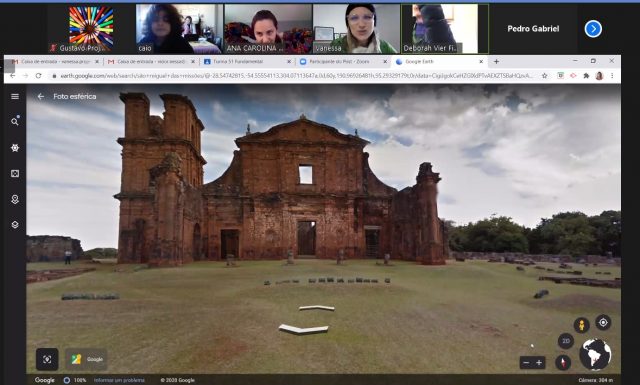The width and height of the screenshot is (640, 385).
Task: Click the nearer forward navigation chevron
Action: [303, 329]
